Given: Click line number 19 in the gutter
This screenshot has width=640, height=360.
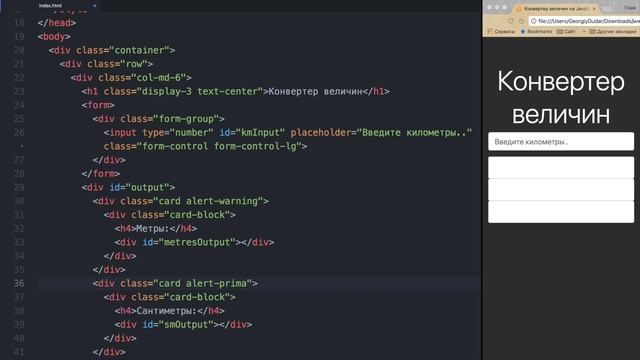Looking at the screenshot, I should [19, 36].
